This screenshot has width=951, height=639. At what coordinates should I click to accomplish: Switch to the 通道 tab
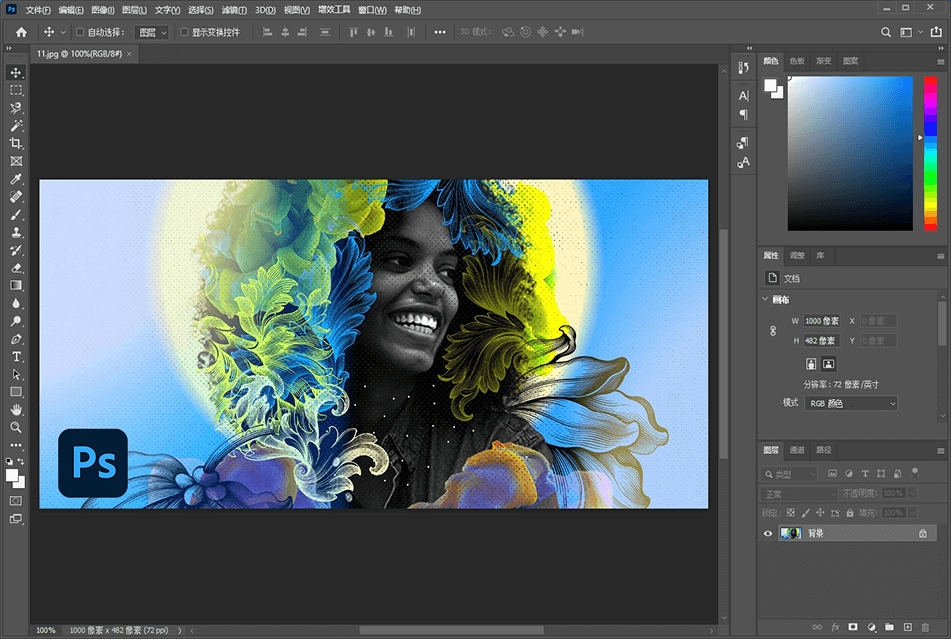pyautogui.click(x=796, y=450)
